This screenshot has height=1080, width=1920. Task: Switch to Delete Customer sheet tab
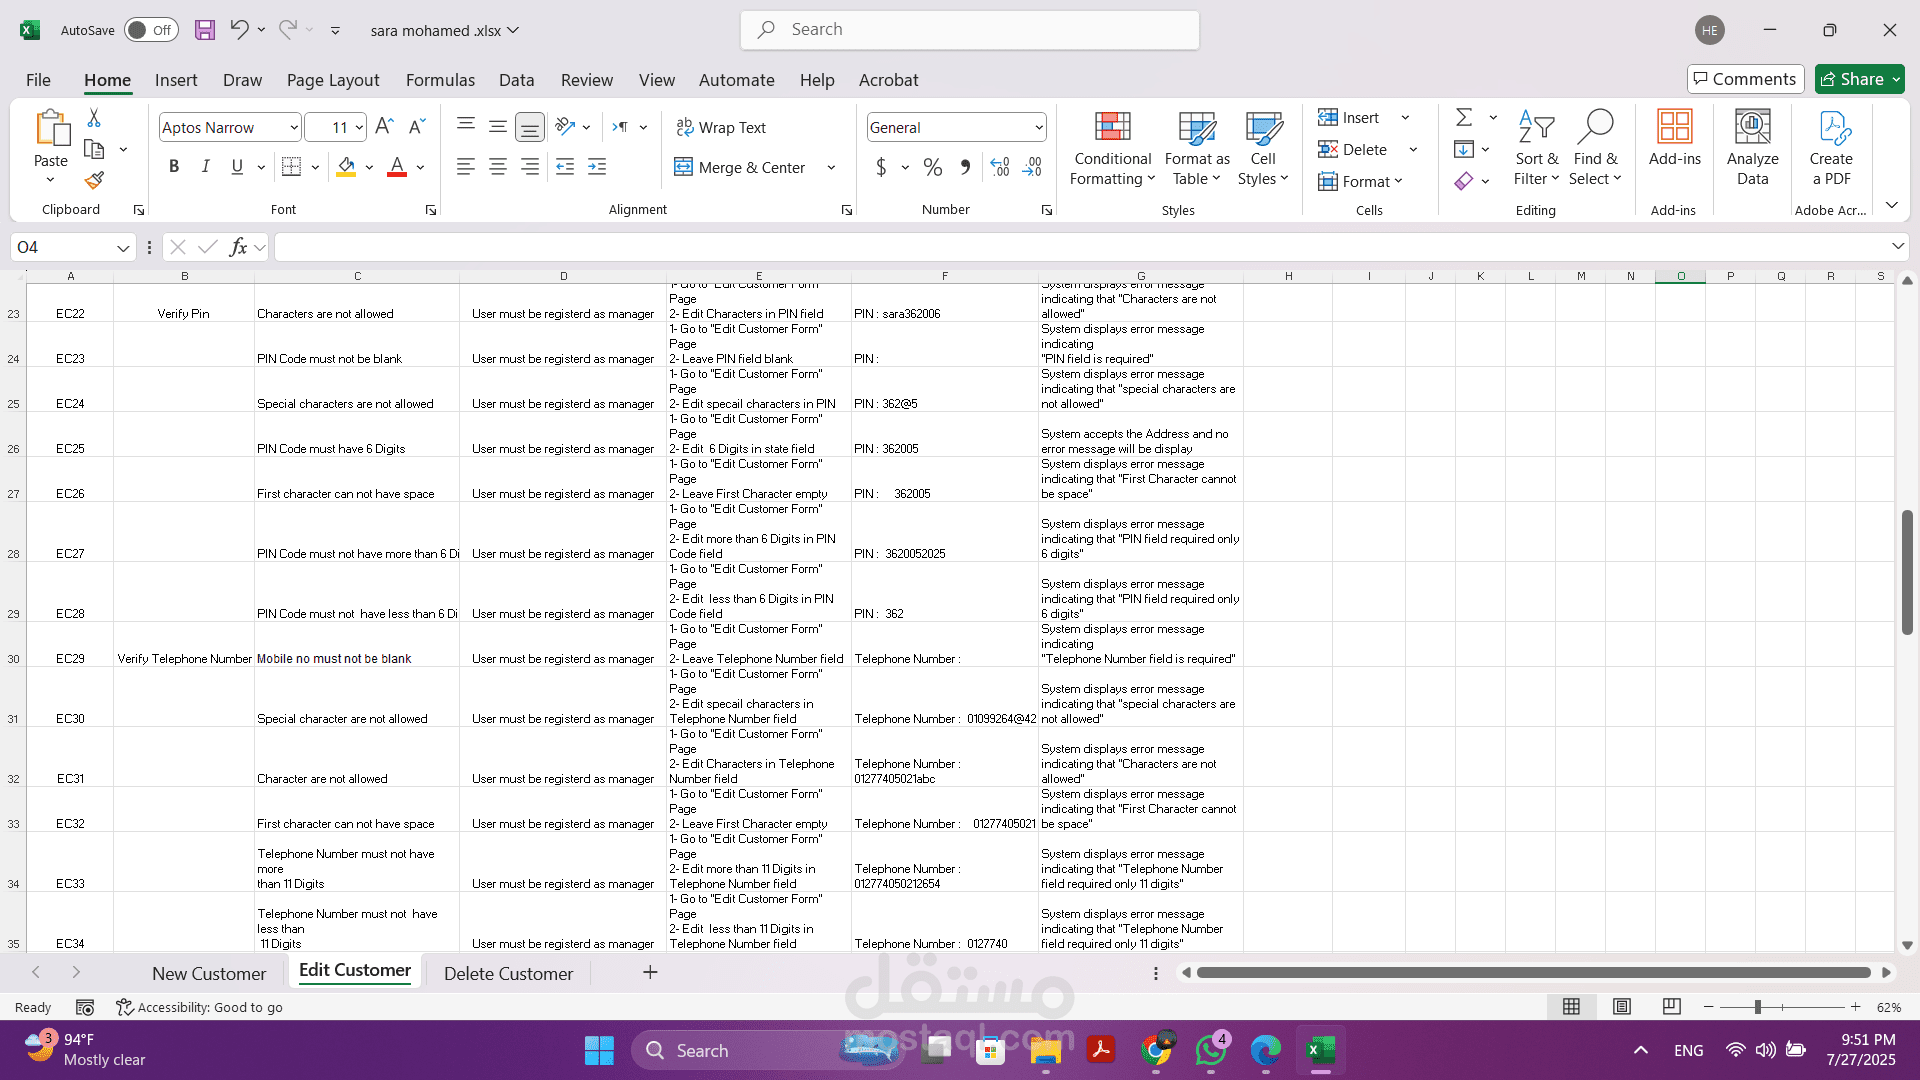pos(508,973)
